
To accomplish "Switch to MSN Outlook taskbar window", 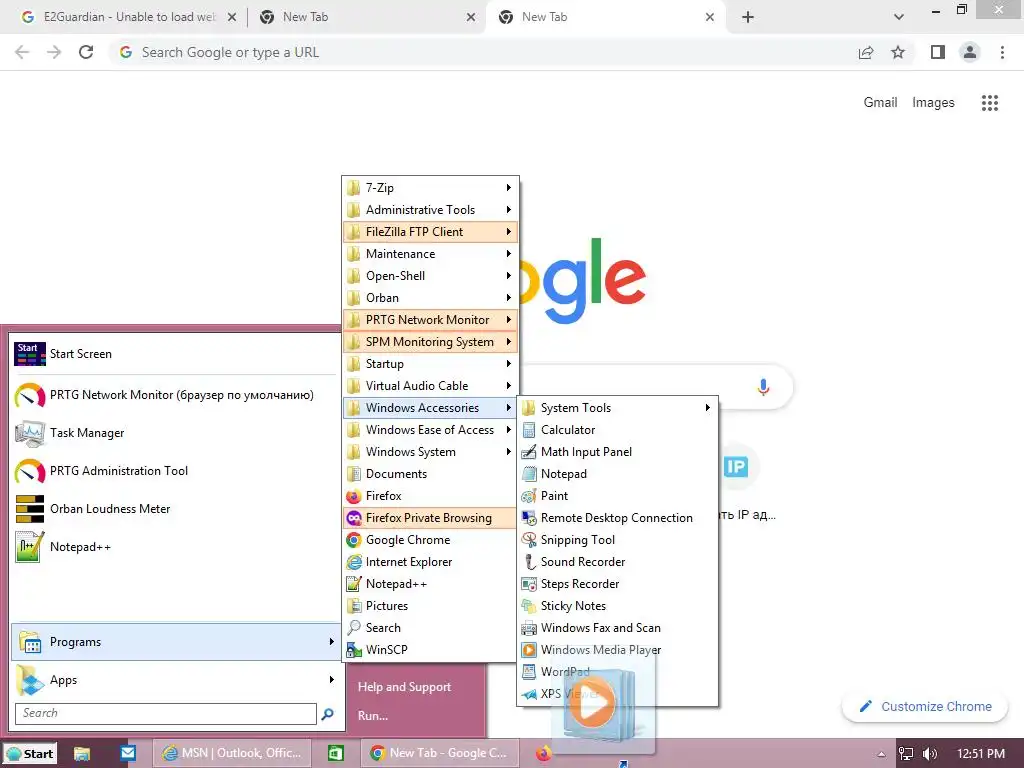I will [x=232, y=753].
